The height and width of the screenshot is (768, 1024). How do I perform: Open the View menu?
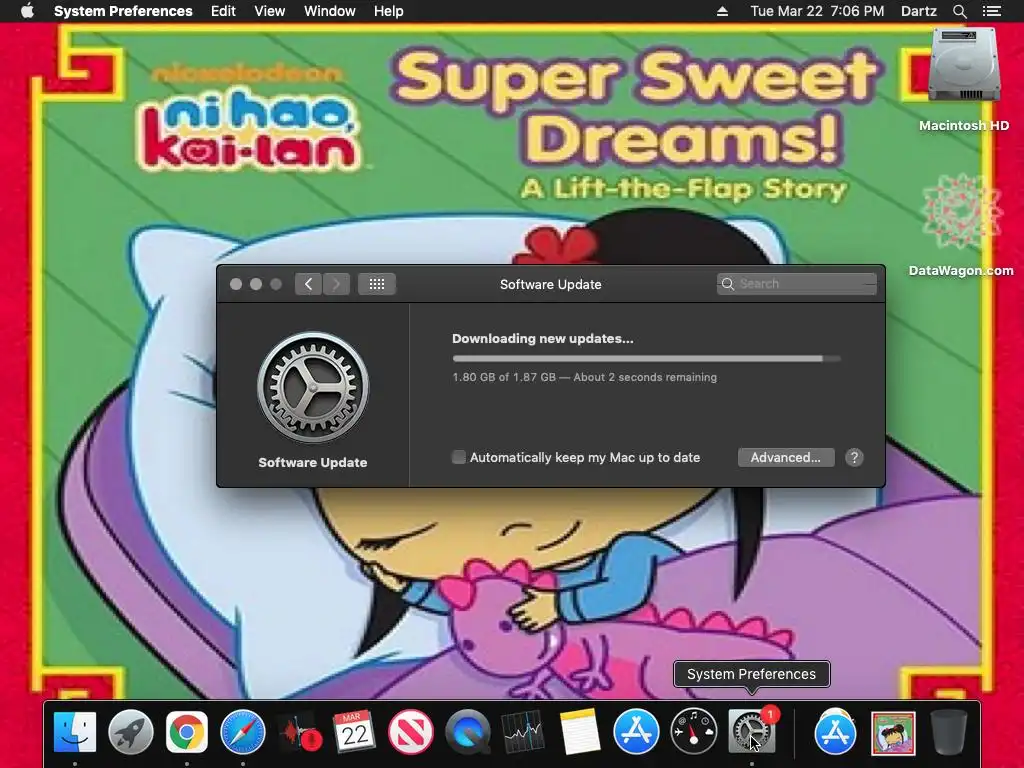(x=270, y=11)
